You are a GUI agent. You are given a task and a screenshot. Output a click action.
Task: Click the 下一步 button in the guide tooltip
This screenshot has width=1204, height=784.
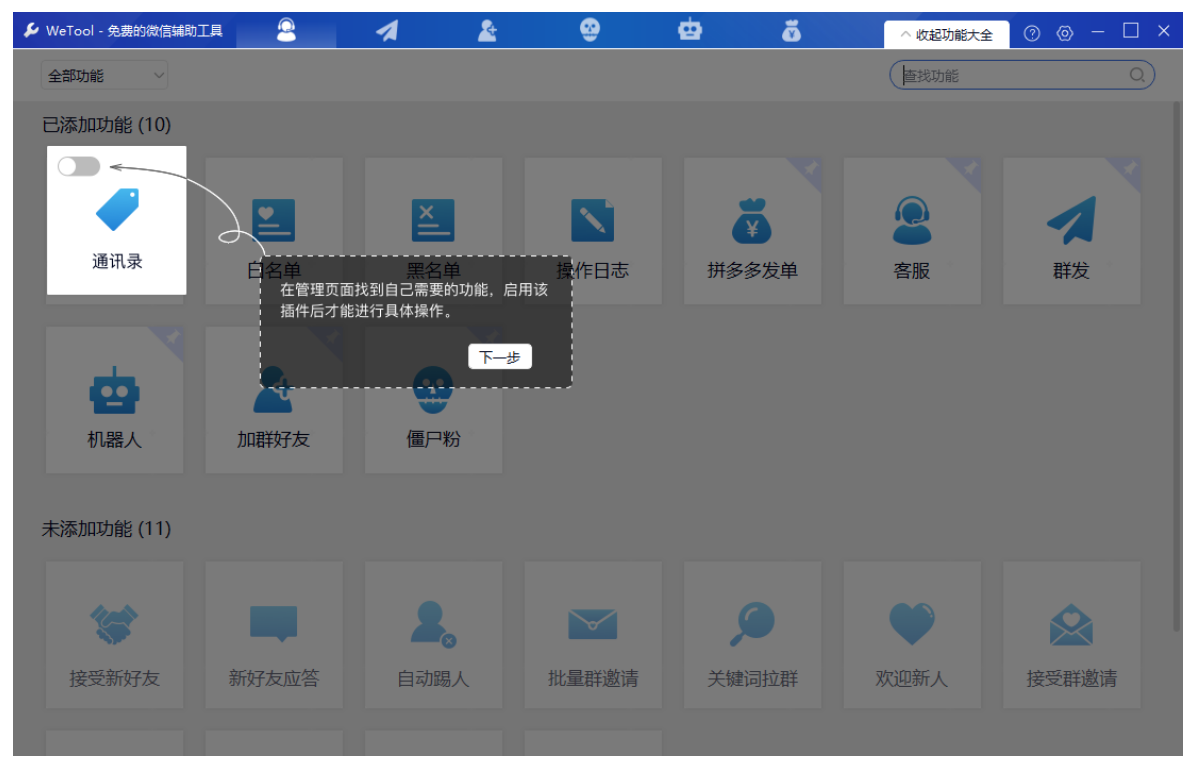500,357
